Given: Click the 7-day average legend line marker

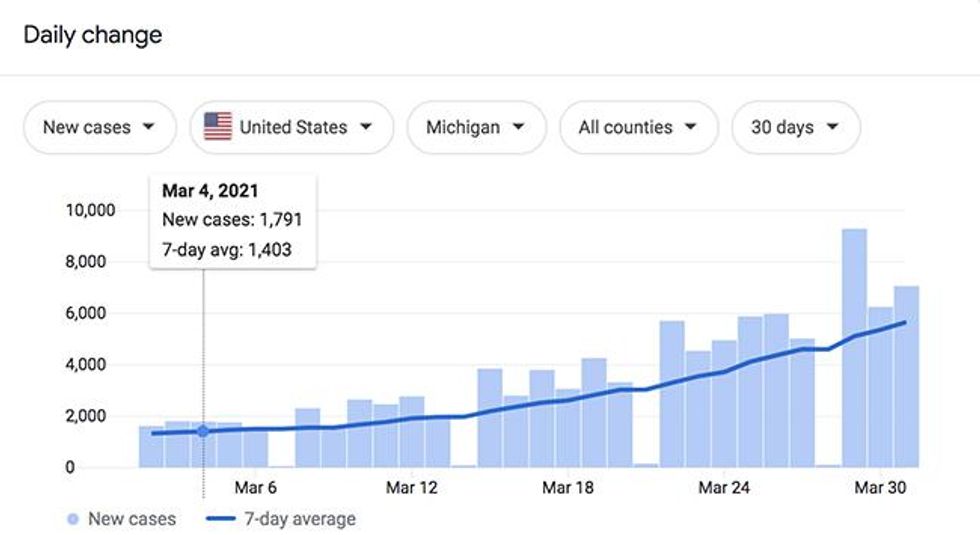Looking at the screenshot, I should 222,519.
